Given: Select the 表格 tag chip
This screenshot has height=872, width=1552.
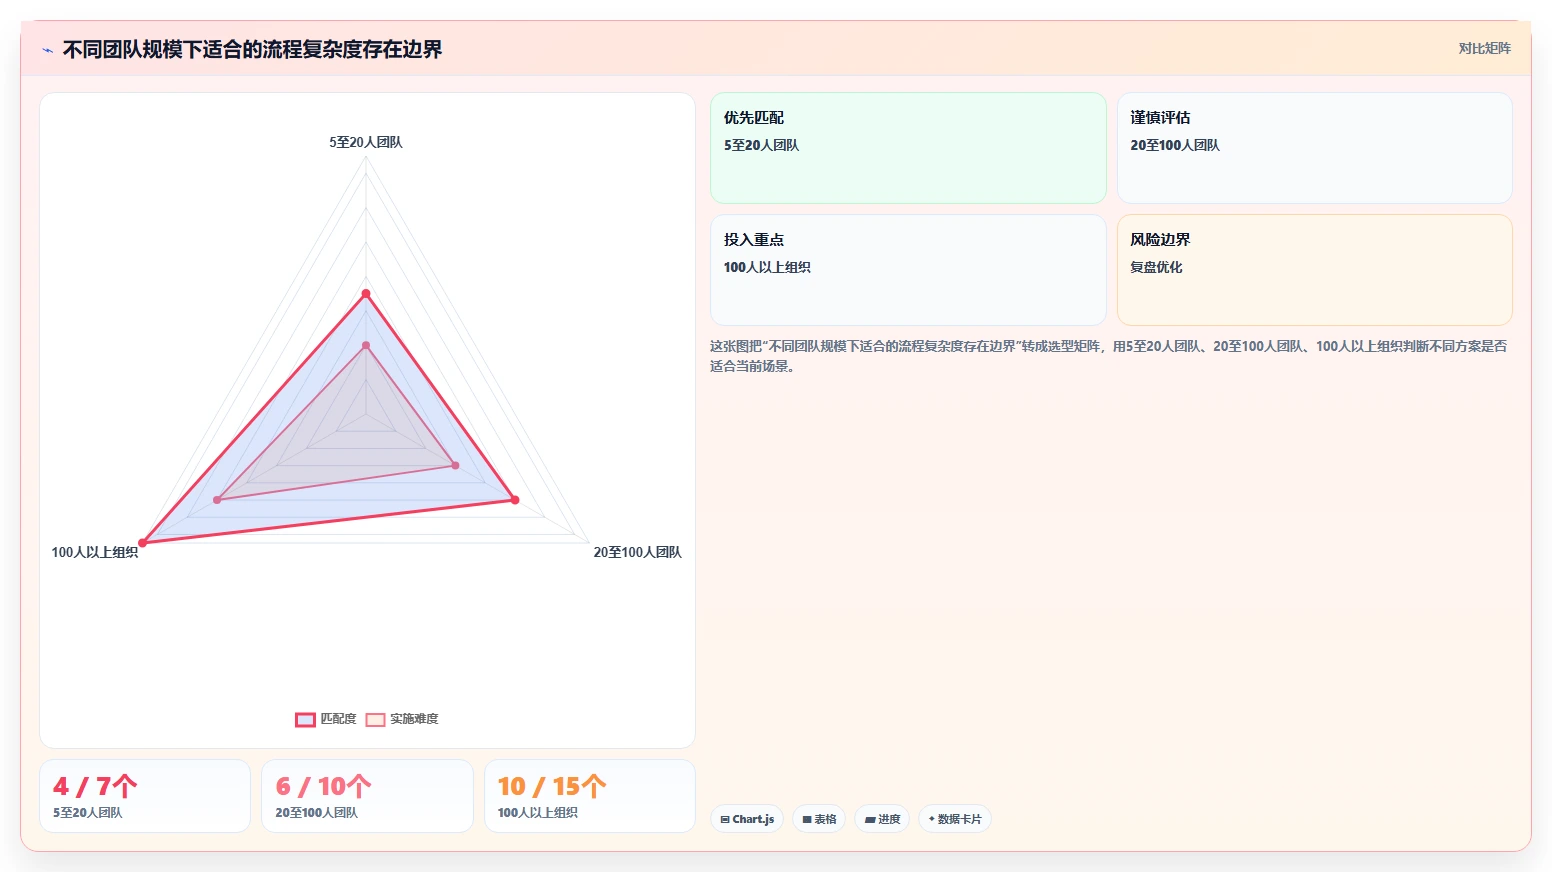Looking at the screenshot, I should (819, 819).
